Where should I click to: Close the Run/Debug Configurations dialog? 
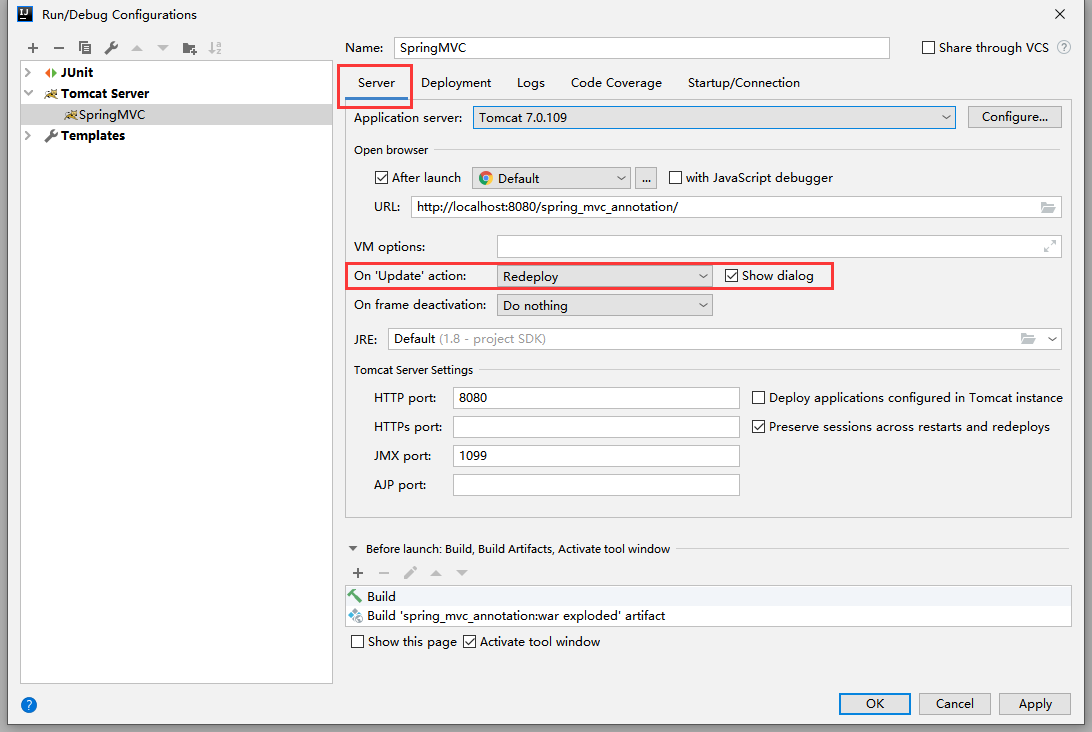[1059, 14]
